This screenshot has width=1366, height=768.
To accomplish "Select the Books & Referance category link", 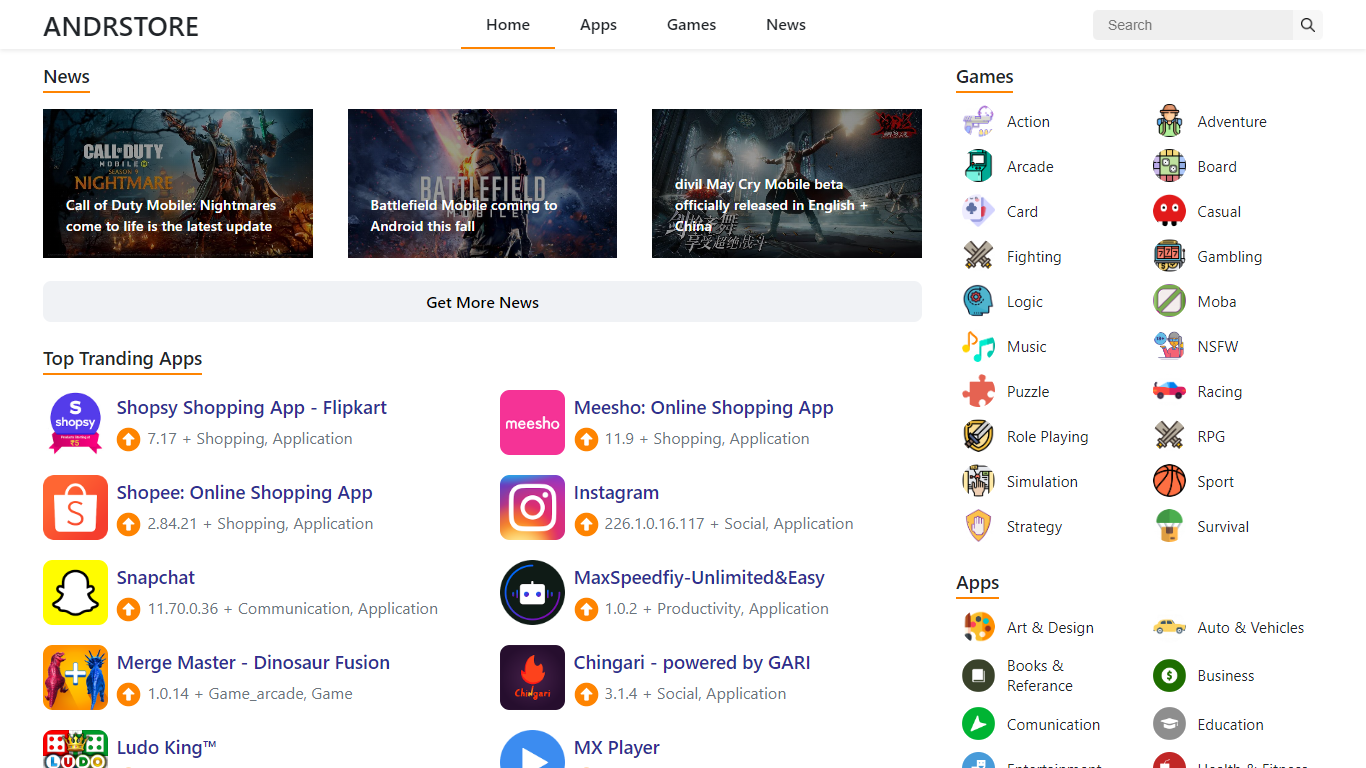I will pyautogui.click(x=1040, y=675).
